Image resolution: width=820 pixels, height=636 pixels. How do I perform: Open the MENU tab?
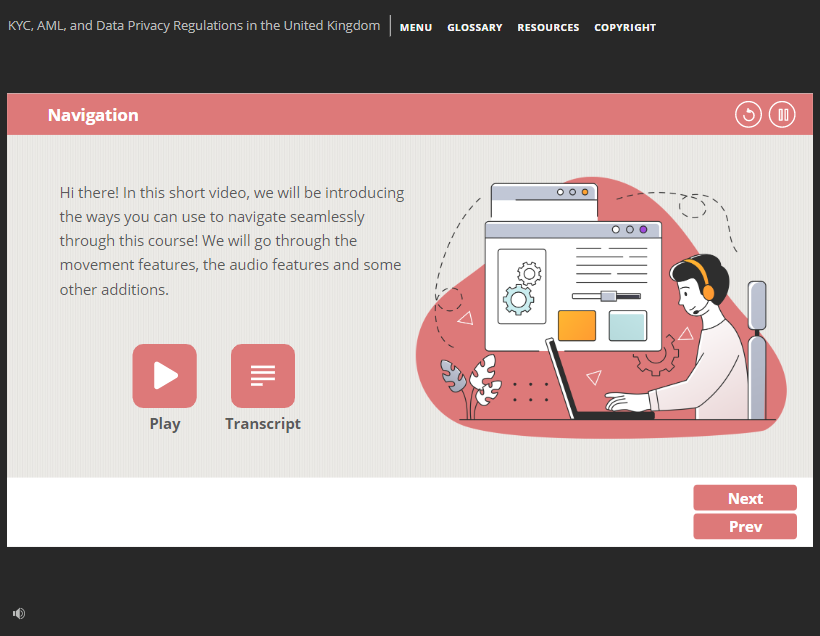click(416, 27)
